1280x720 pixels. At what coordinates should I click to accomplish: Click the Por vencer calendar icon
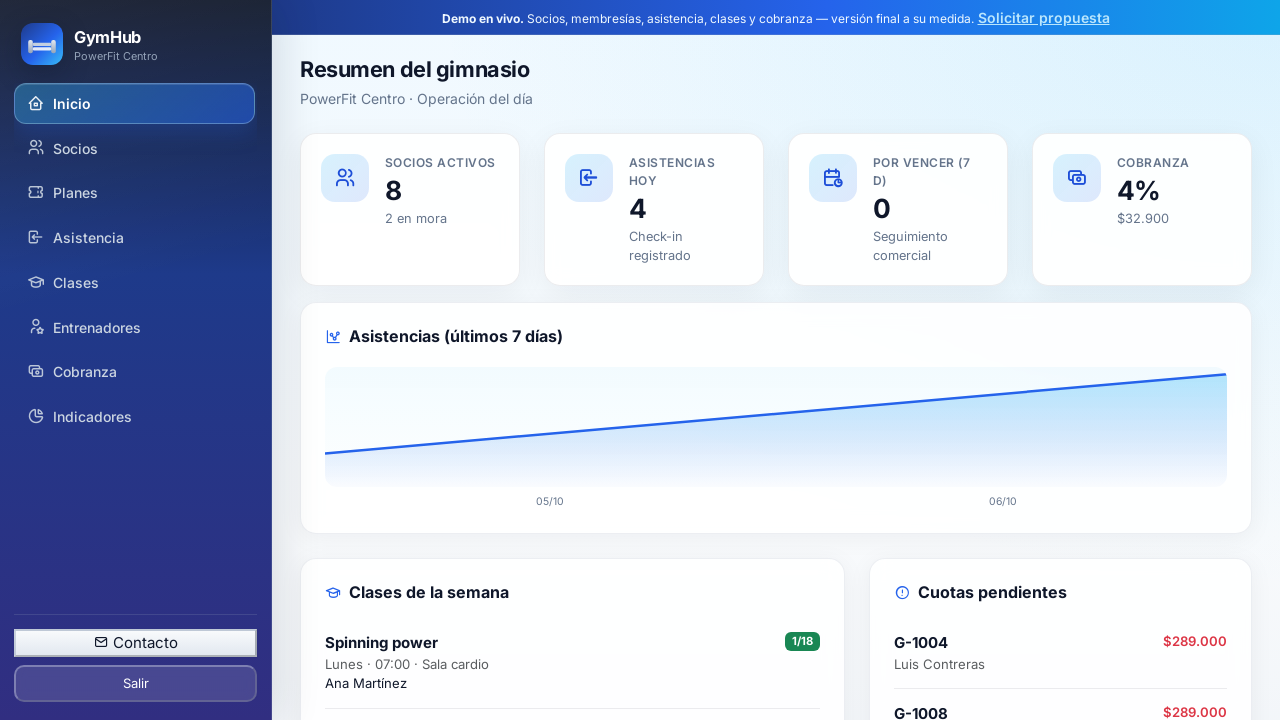coord(833,178)
